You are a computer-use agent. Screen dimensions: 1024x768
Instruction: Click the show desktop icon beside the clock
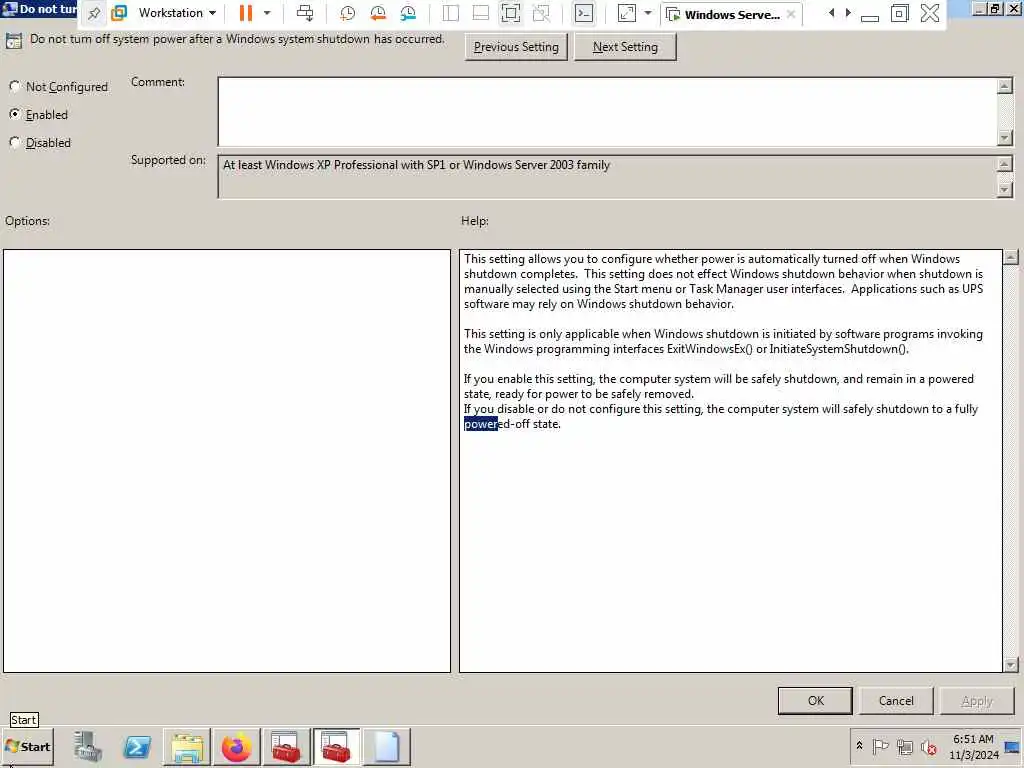(1013, 746)
